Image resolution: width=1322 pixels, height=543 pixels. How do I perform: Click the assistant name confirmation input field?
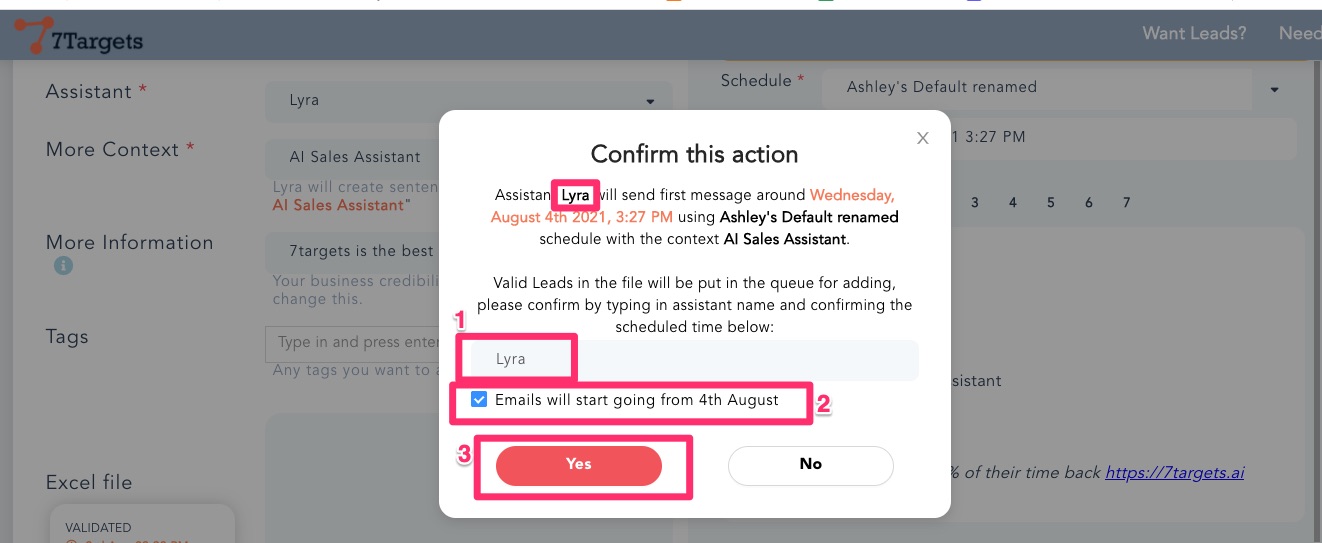point(690,360)
